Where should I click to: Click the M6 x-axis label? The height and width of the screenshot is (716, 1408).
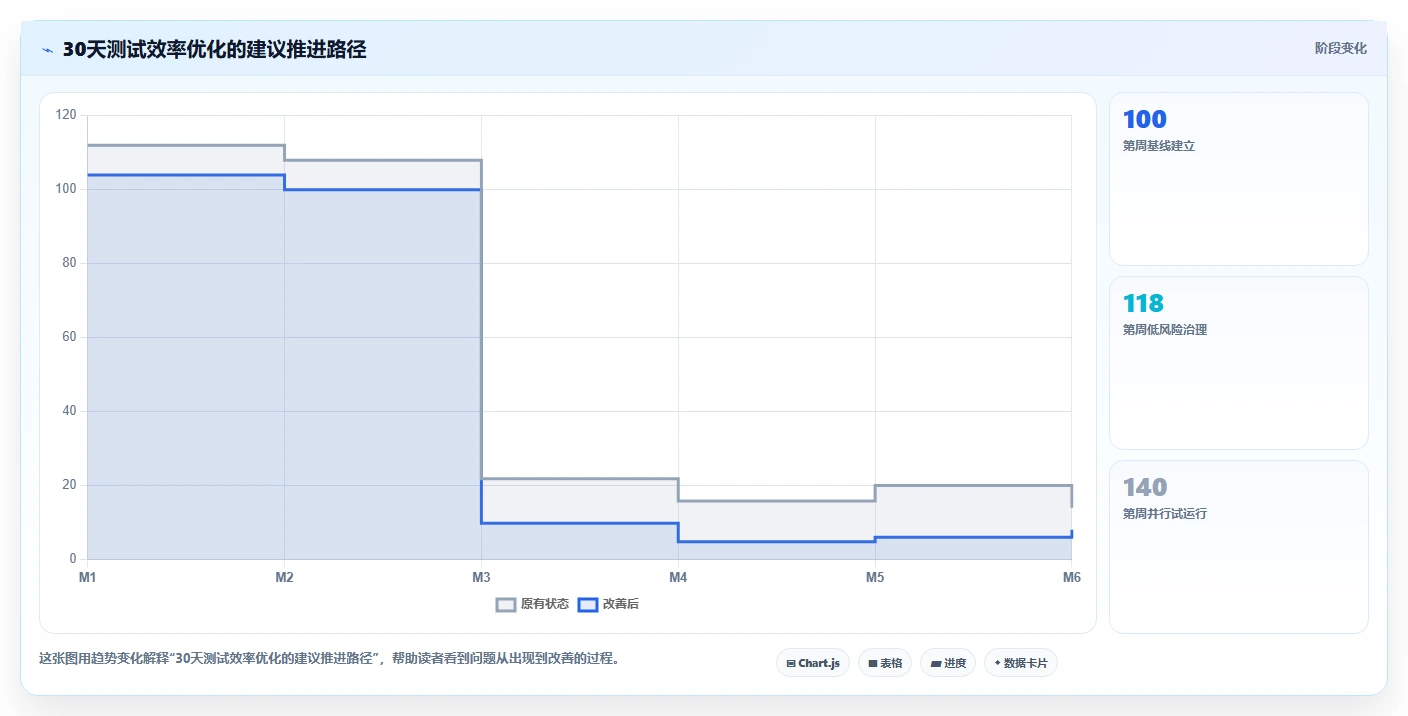point(1072,577)
